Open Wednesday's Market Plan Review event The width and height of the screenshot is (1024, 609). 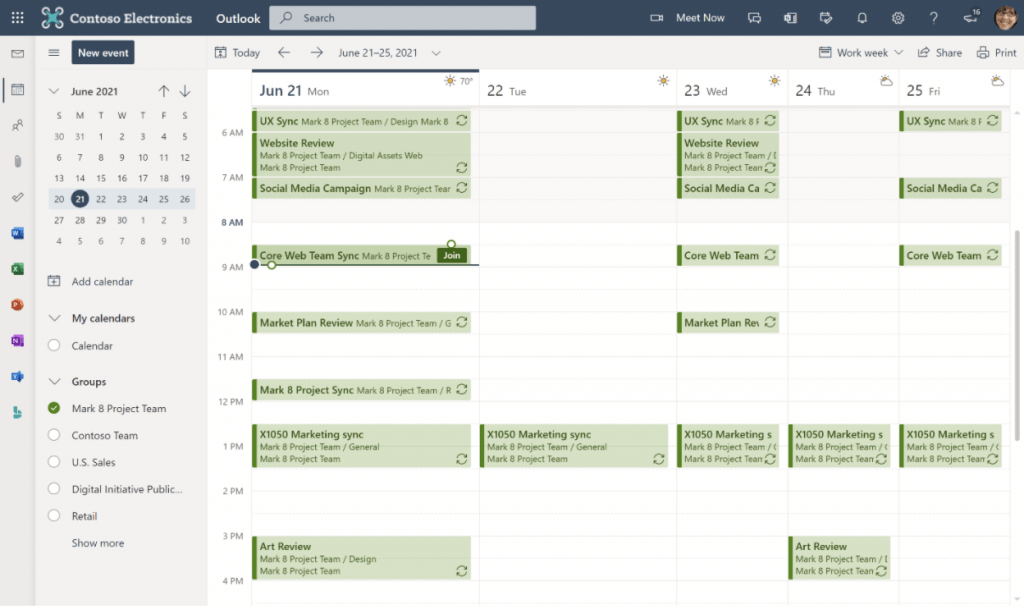(728, 322)
